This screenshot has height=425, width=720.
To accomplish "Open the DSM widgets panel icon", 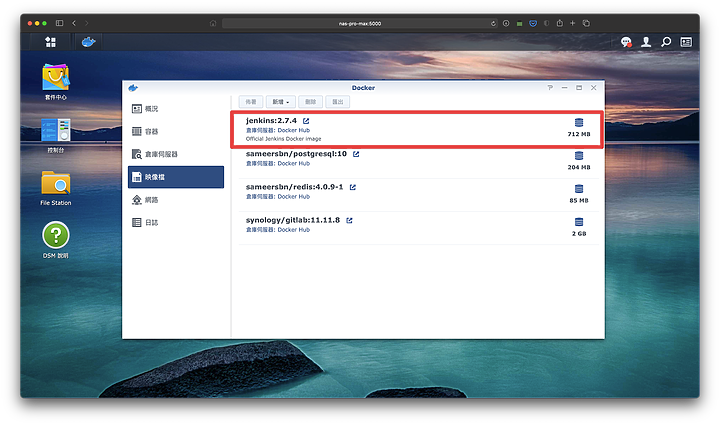I will [x=686, y=42].
